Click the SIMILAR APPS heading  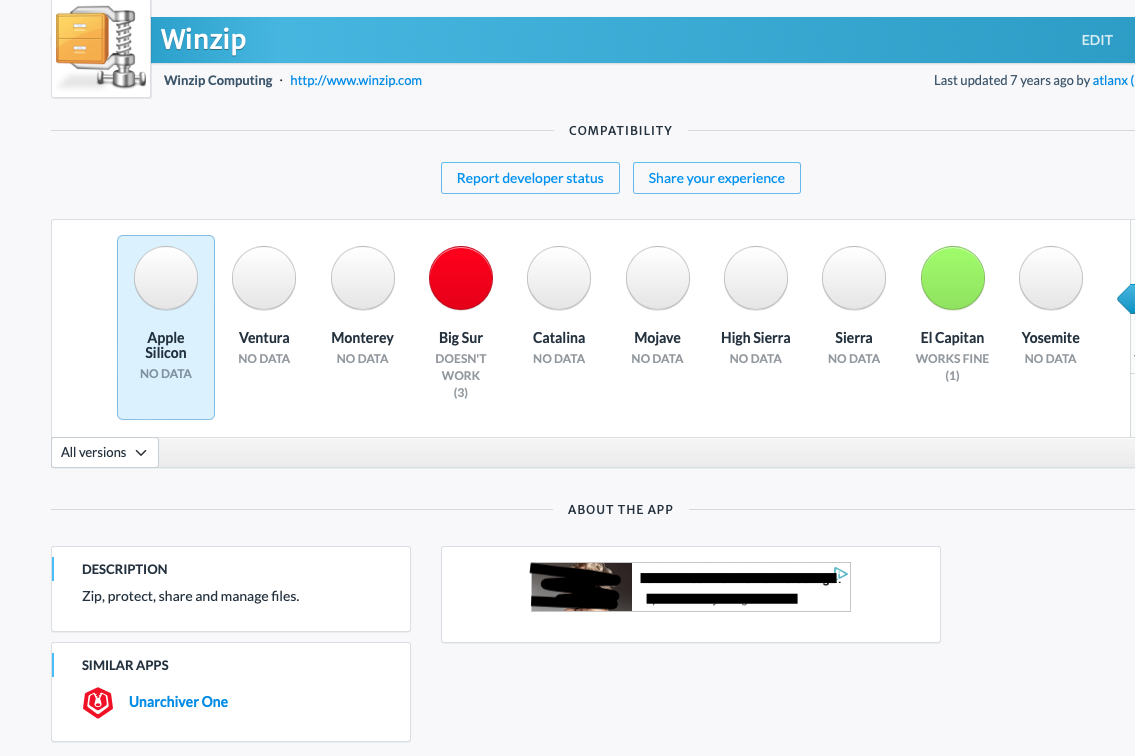125,665
